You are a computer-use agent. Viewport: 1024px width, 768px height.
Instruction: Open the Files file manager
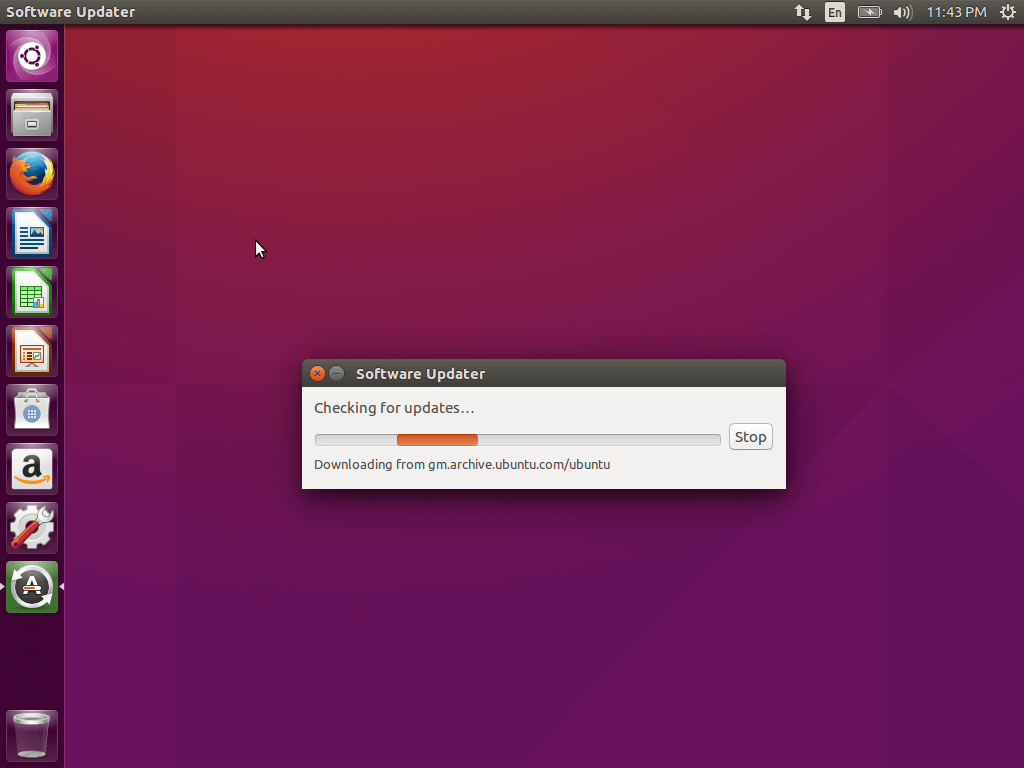[x=31, y=114]
